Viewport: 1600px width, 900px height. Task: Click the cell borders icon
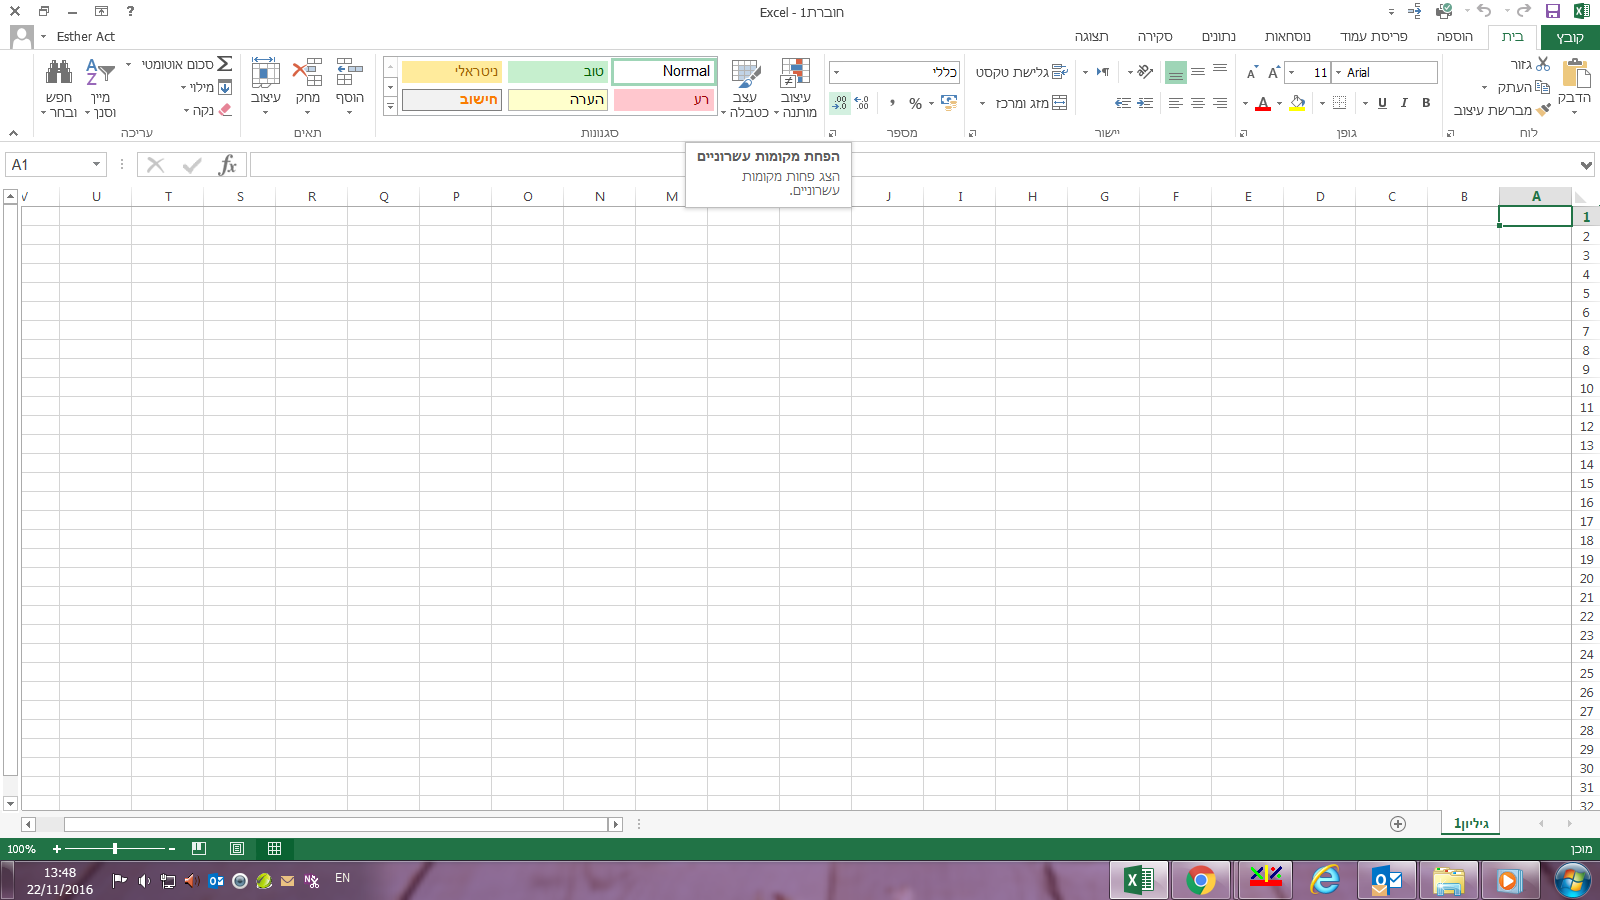pyautogui.click(x=1339, y=103)
